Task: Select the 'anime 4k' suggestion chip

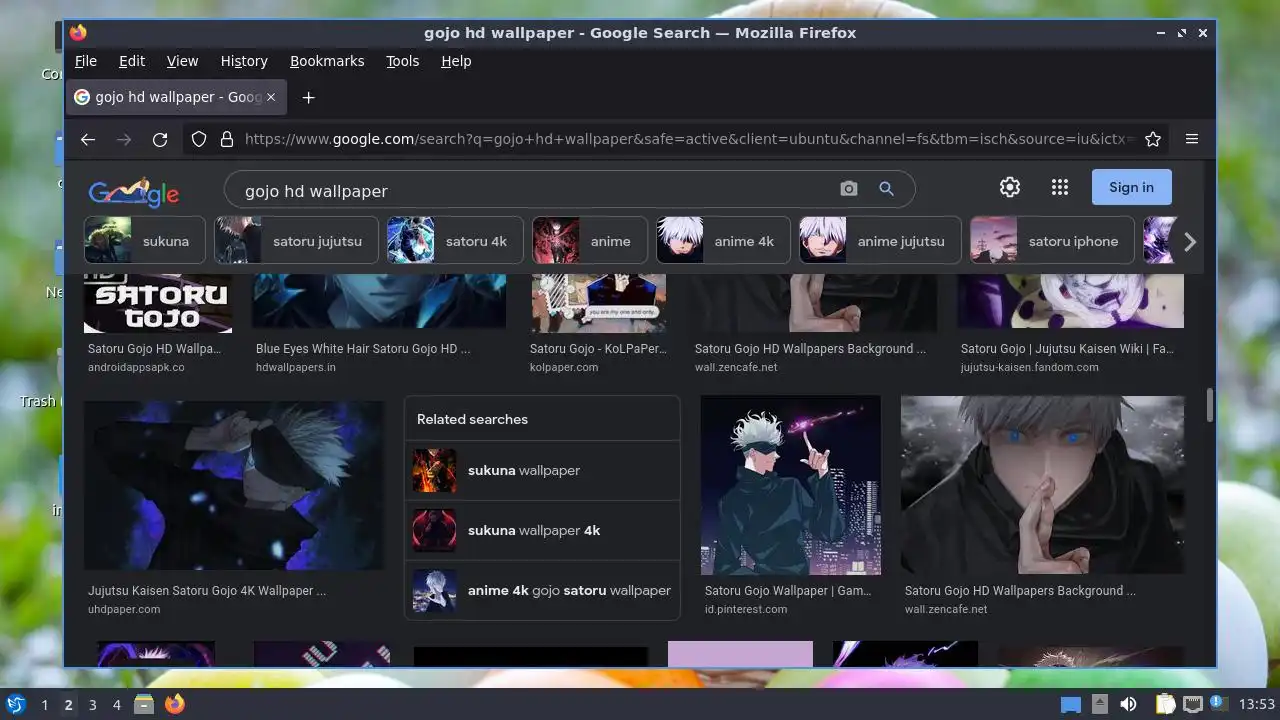Action: [723, 241]
